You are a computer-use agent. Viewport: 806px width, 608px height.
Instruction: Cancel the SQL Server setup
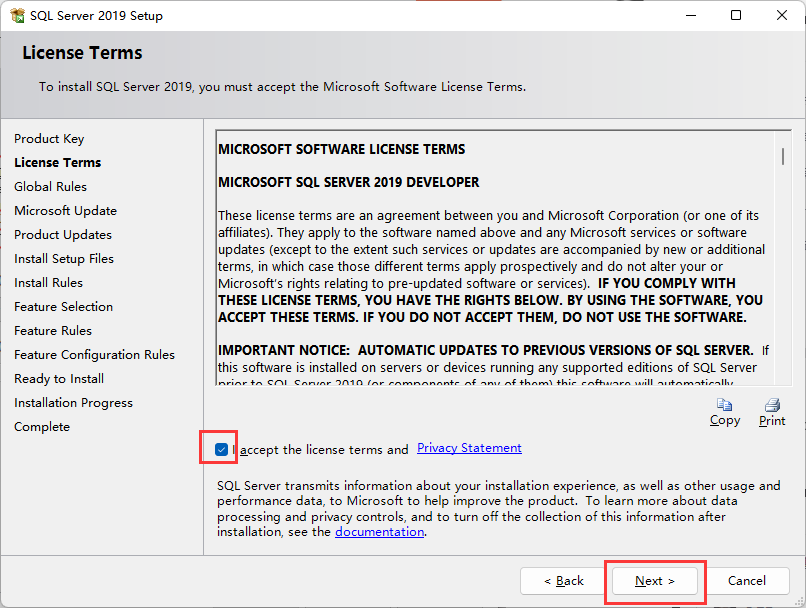click(746, 581)
